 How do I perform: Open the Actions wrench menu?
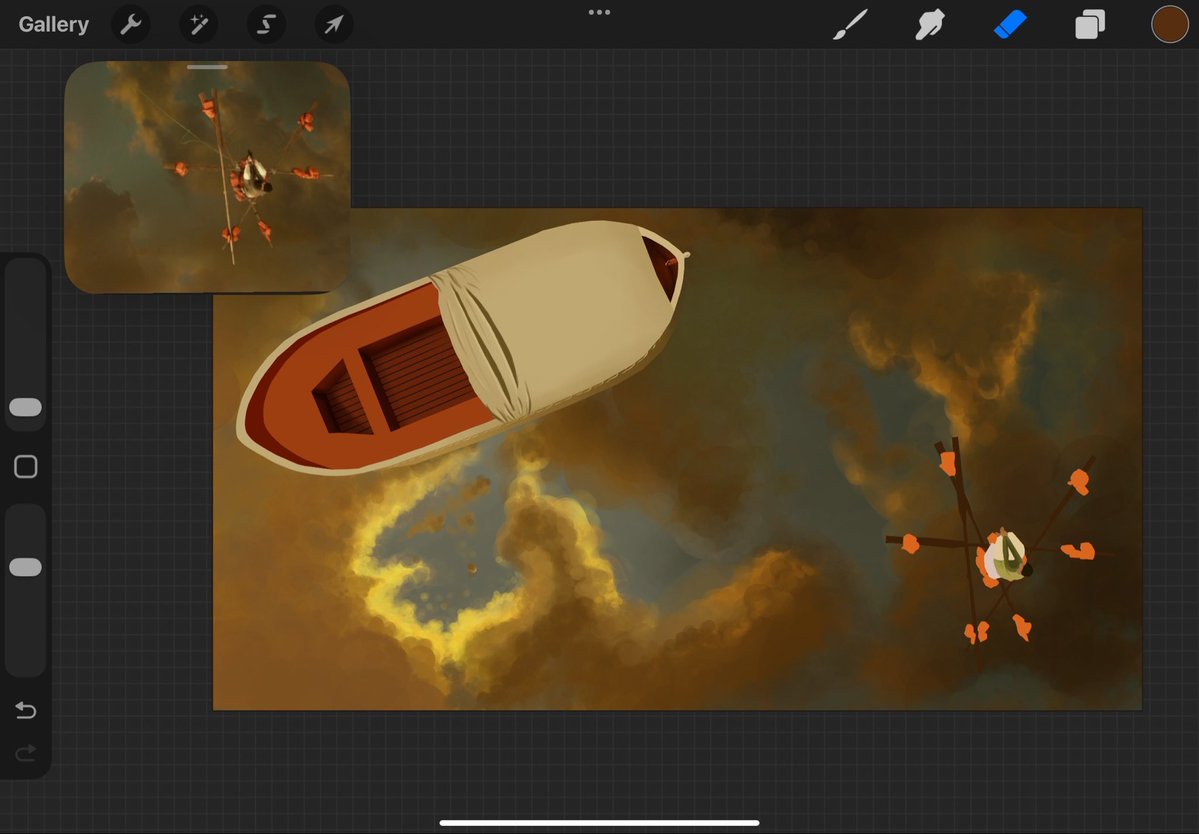131,24
